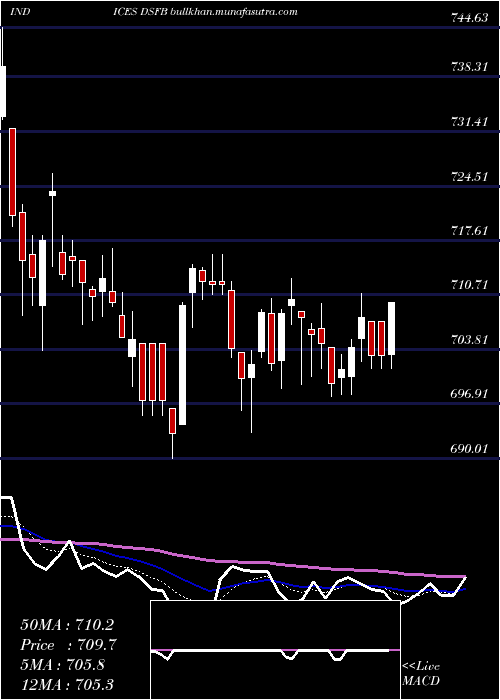This screenshot has height=700, width=500.
Task: Click the 738.31 price axis label
Action: click(469, 67)
